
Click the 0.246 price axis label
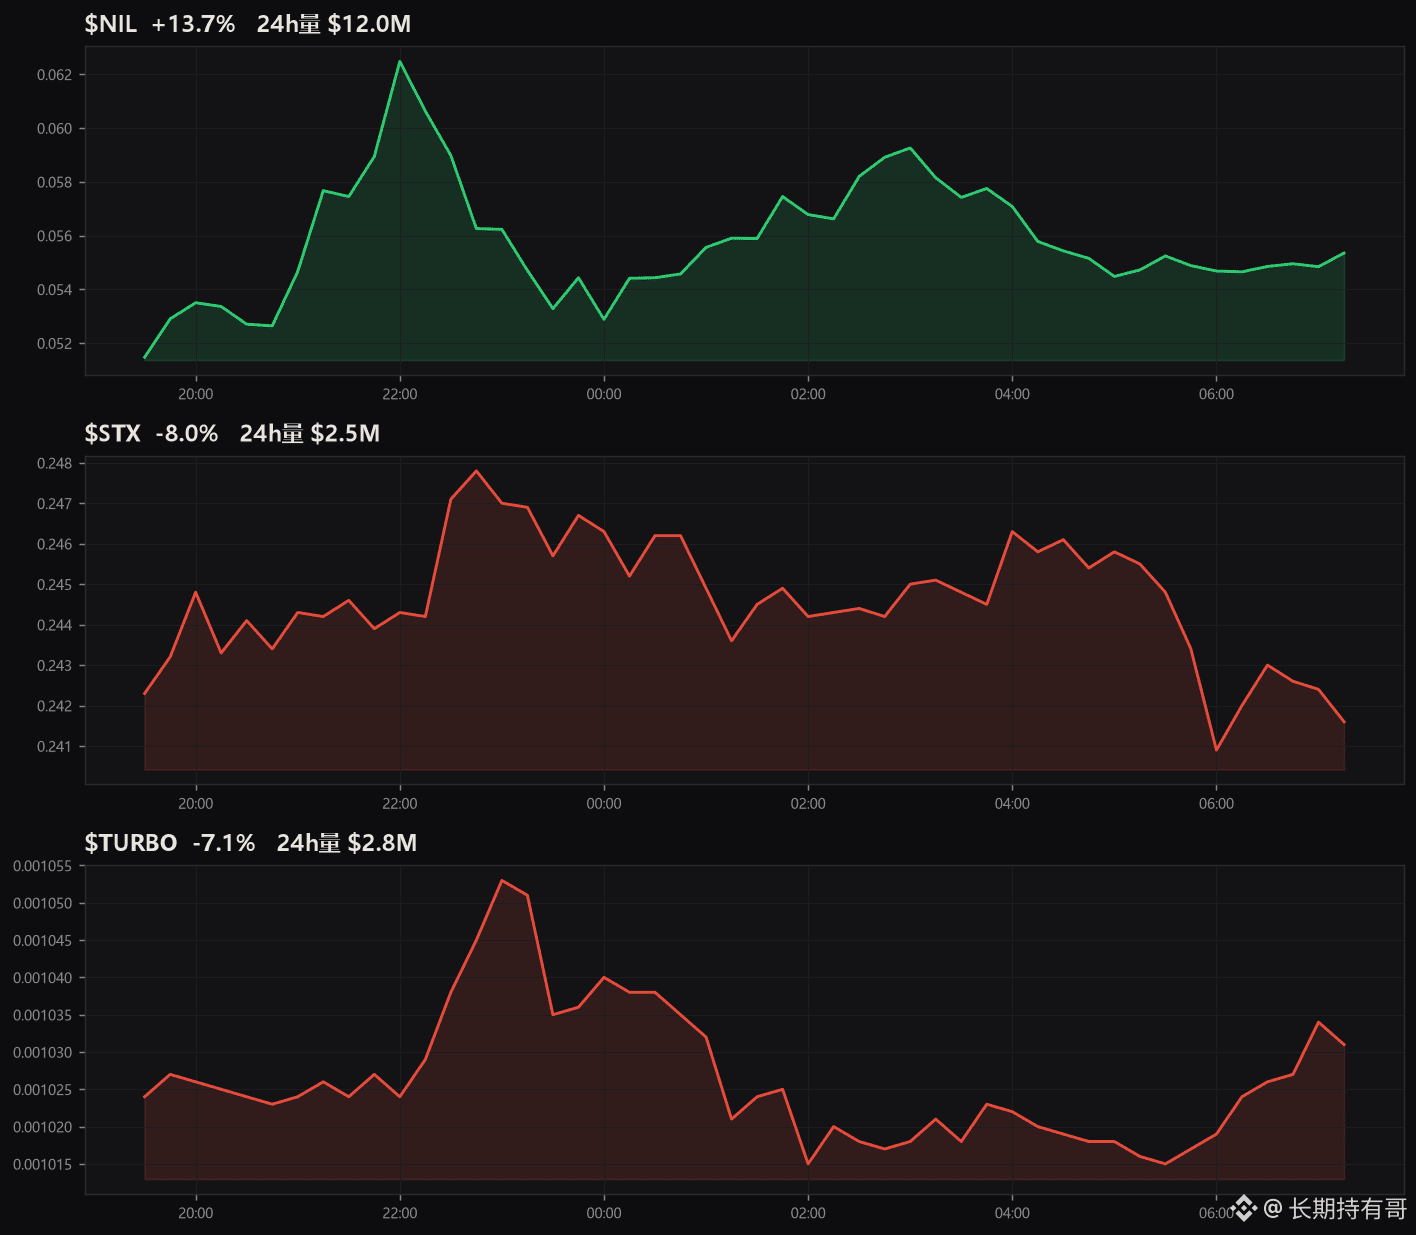pos(55,545)
